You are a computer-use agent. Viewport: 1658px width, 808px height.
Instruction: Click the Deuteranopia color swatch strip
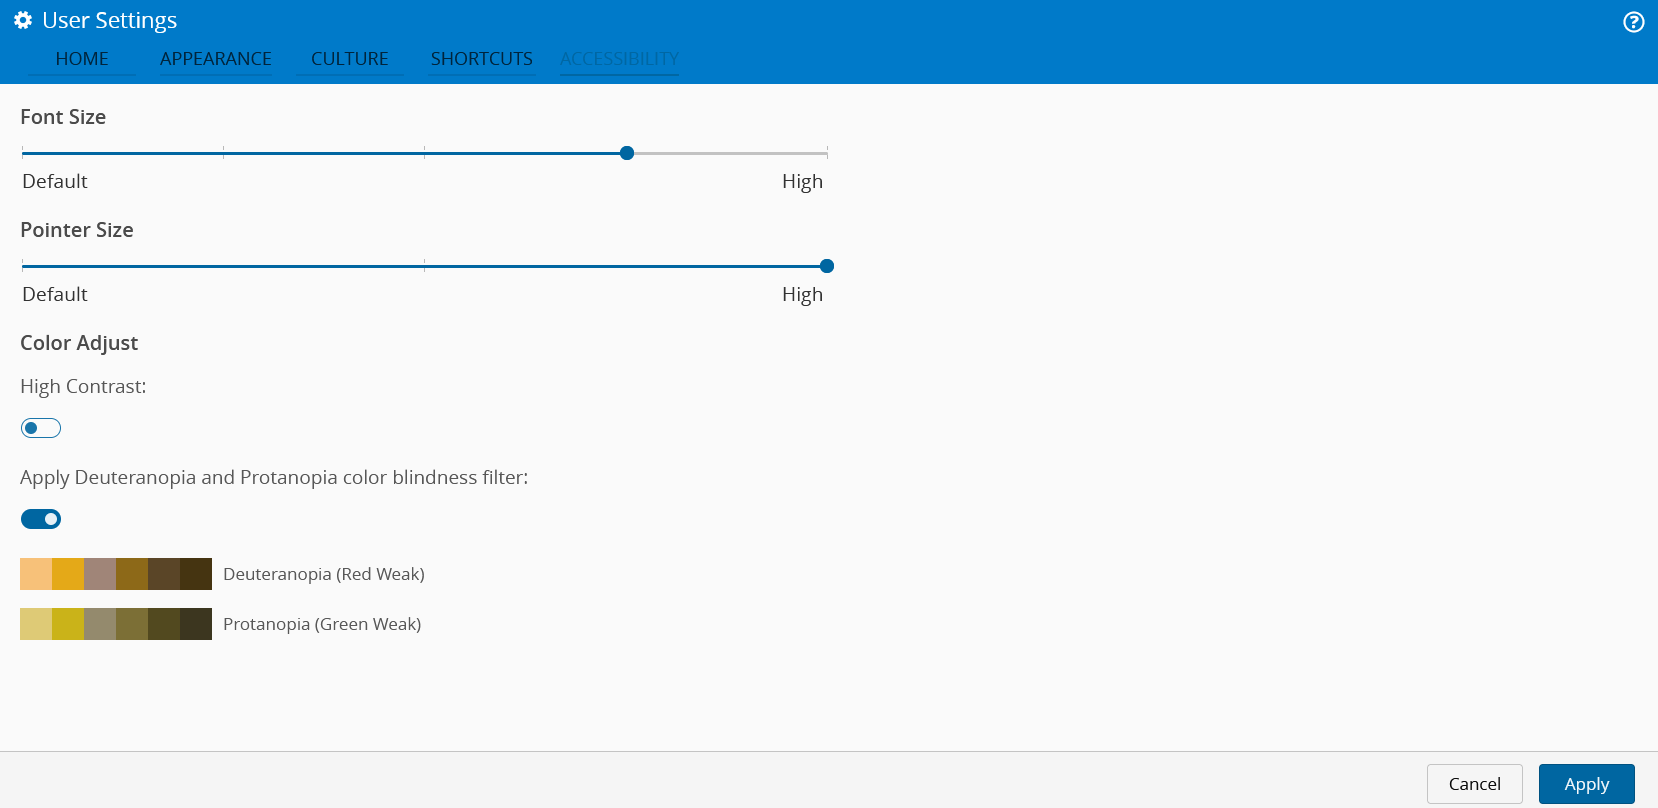pyautogui.click(x=116, y=574)
